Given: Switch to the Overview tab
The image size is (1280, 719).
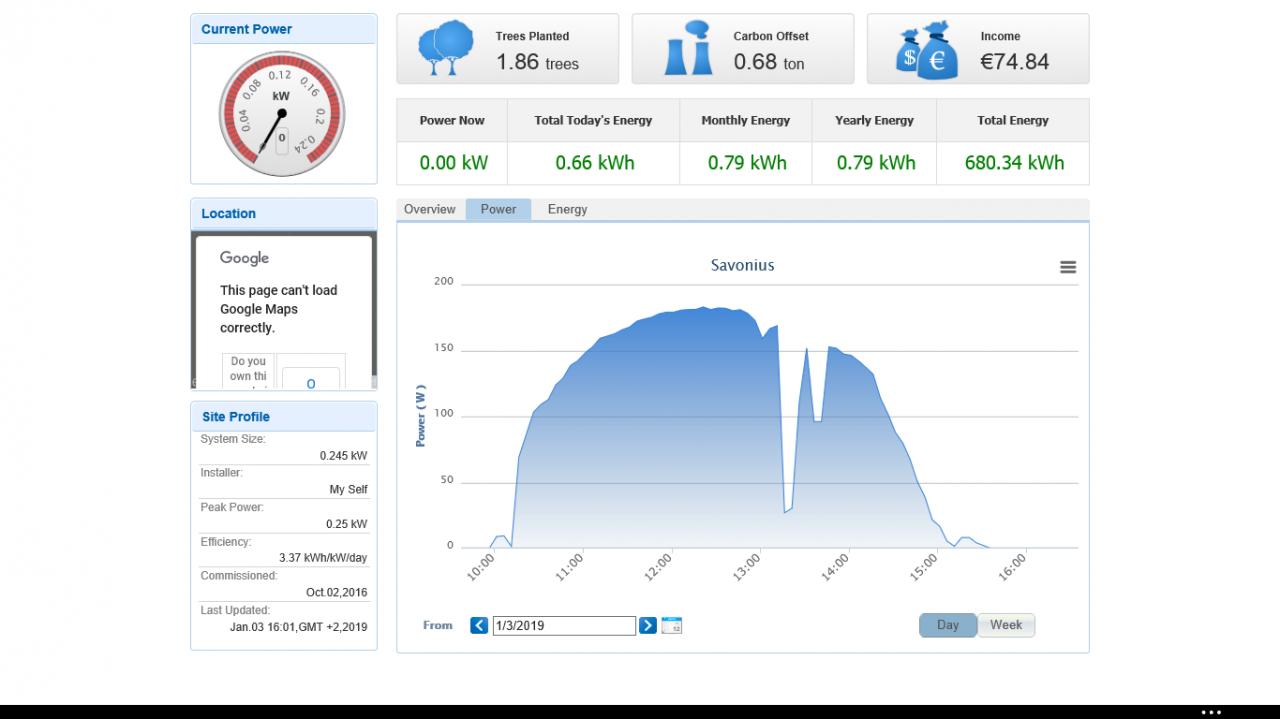Looking at the screenshot, I should coord(430,209).
